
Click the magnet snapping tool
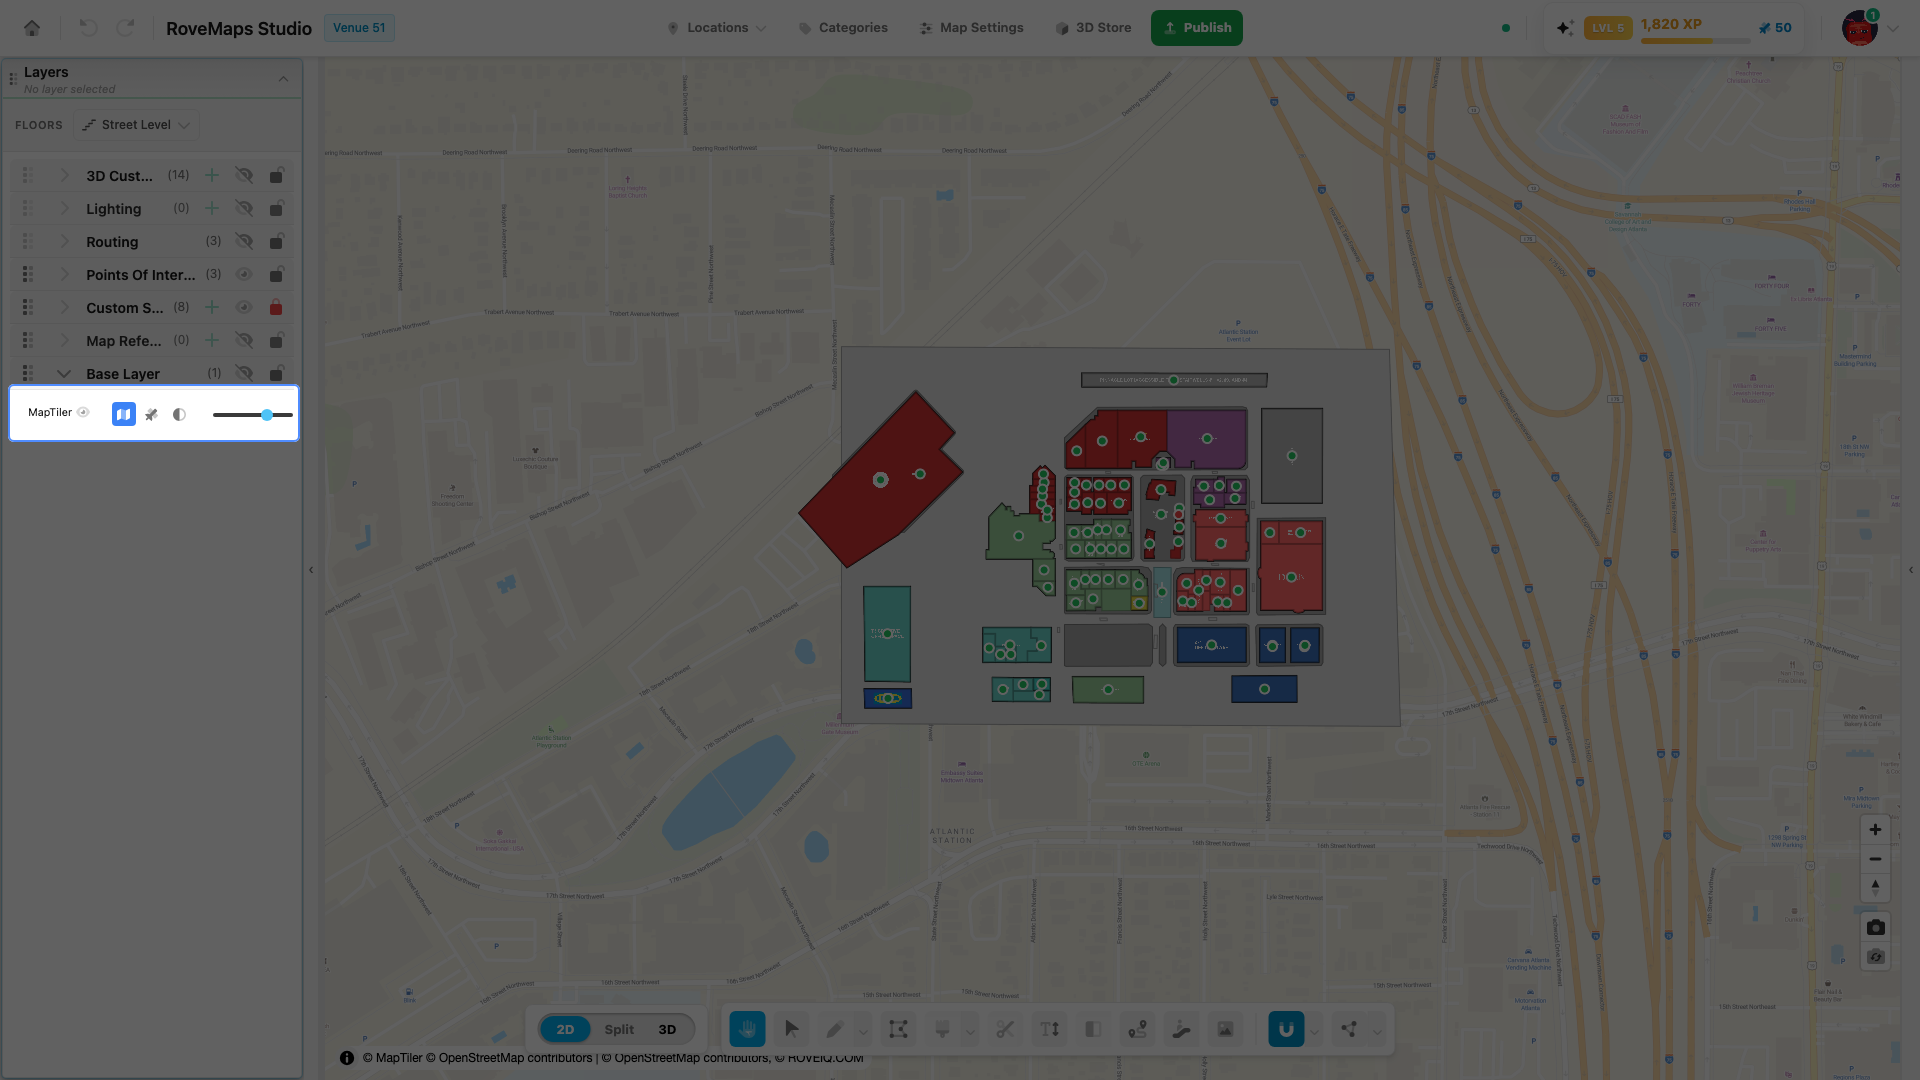(x=1286, y=1029)
